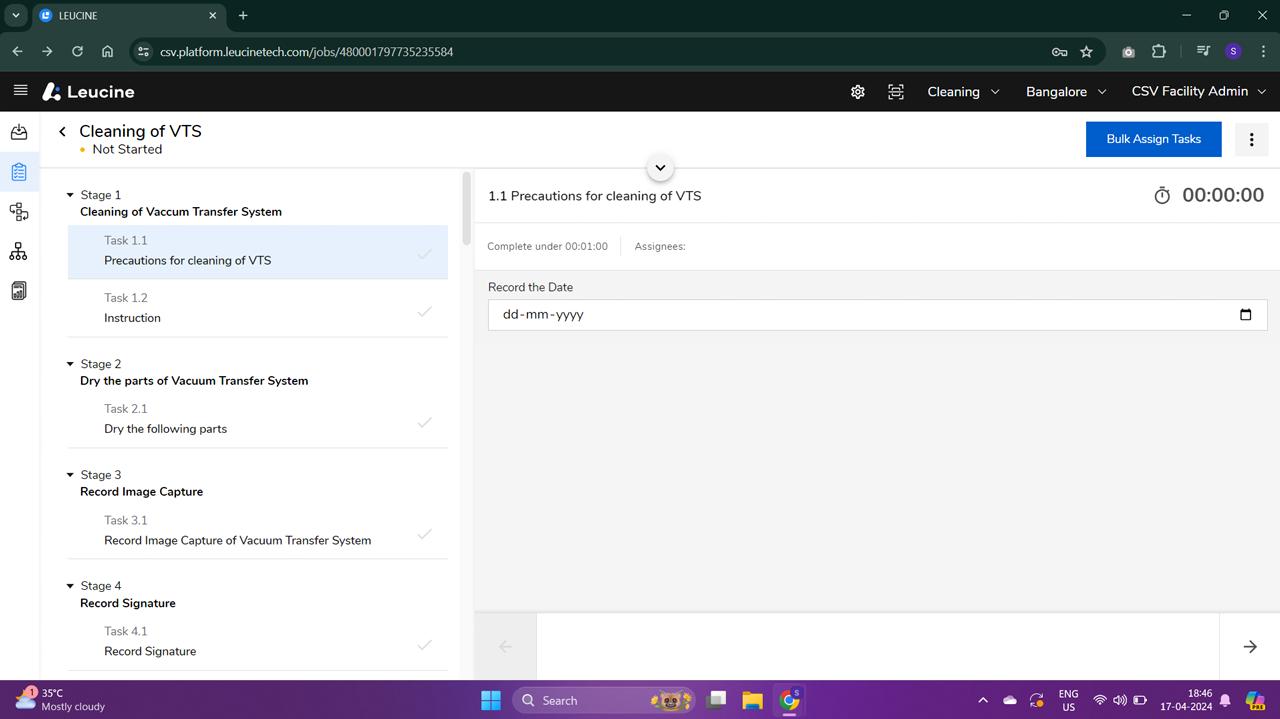This screenshot has width=1280, height=719.
Task: Click the check mark for Task 2.1
Action: [425, 422]
